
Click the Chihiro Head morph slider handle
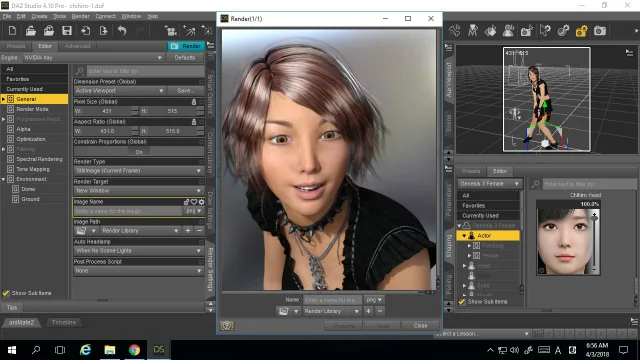594,217
